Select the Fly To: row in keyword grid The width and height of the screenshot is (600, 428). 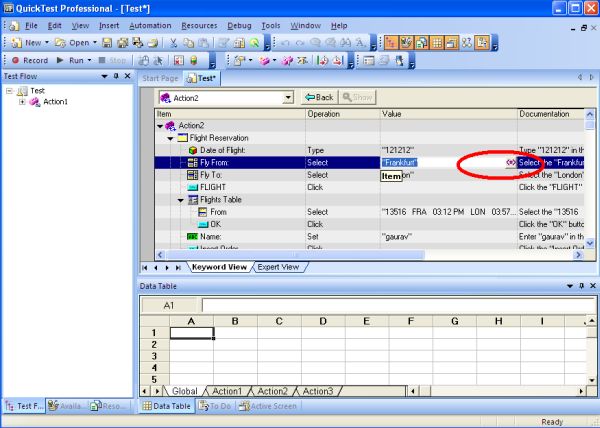(x=369, y=175)
